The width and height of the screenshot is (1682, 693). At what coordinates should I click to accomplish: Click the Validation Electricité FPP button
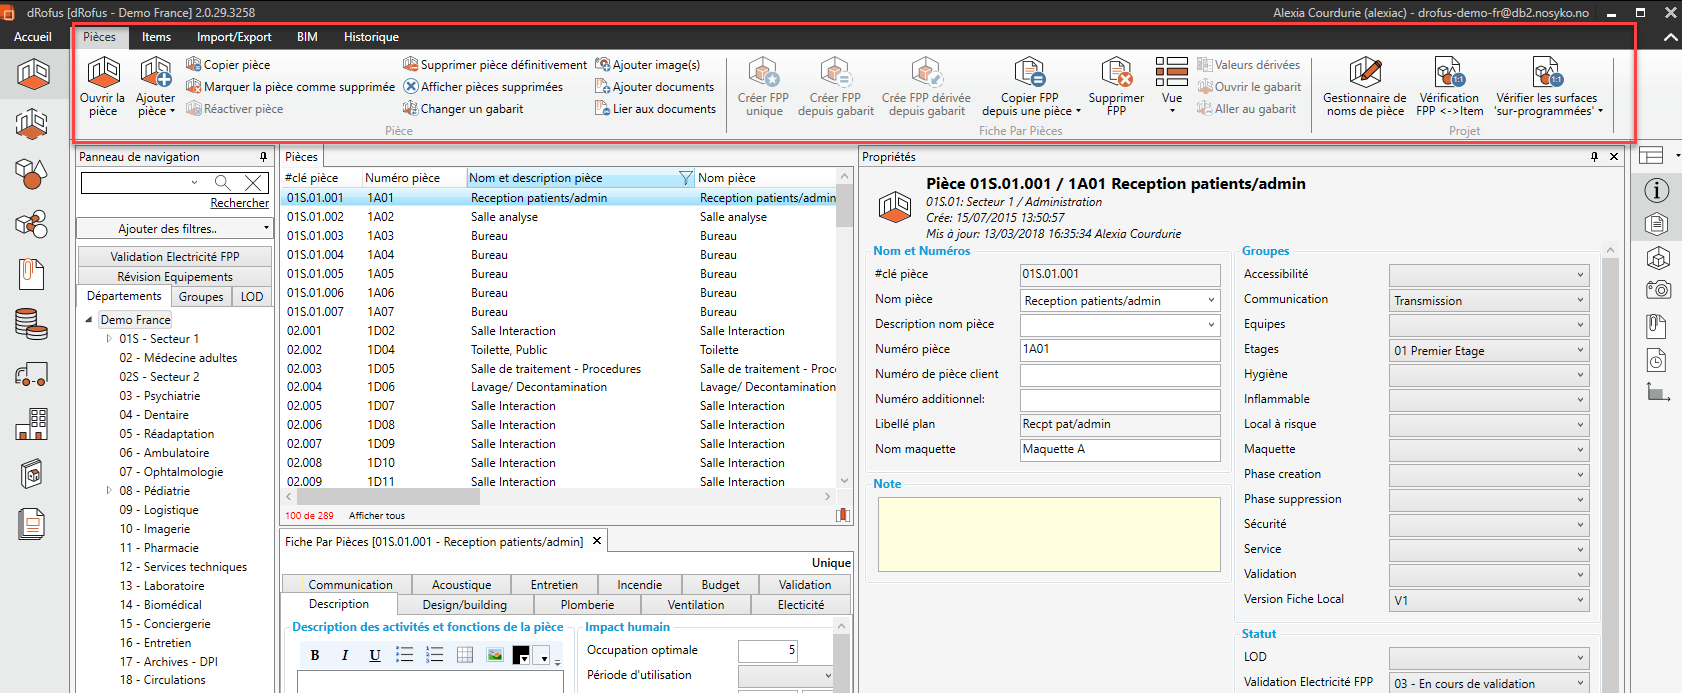tap(174, 257)
